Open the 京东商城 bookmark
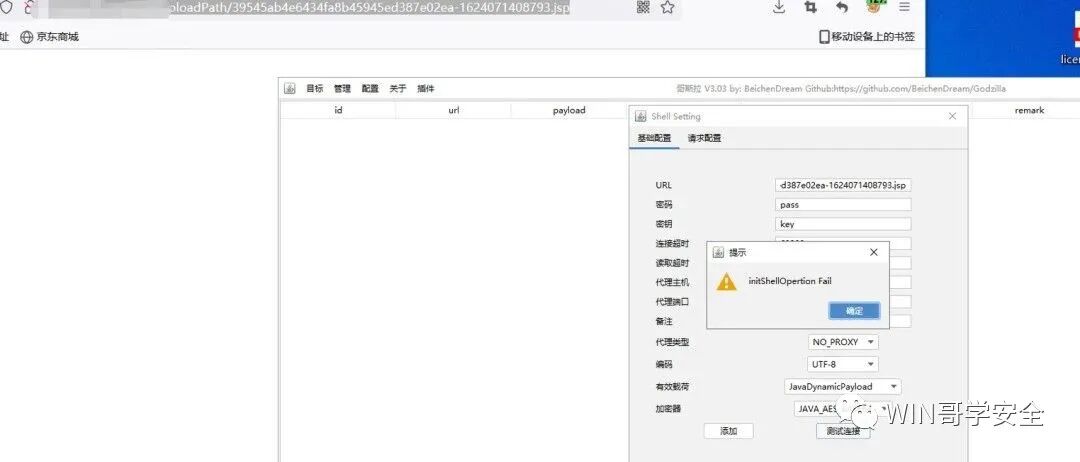1080x462 pixels. coord(50,37)
